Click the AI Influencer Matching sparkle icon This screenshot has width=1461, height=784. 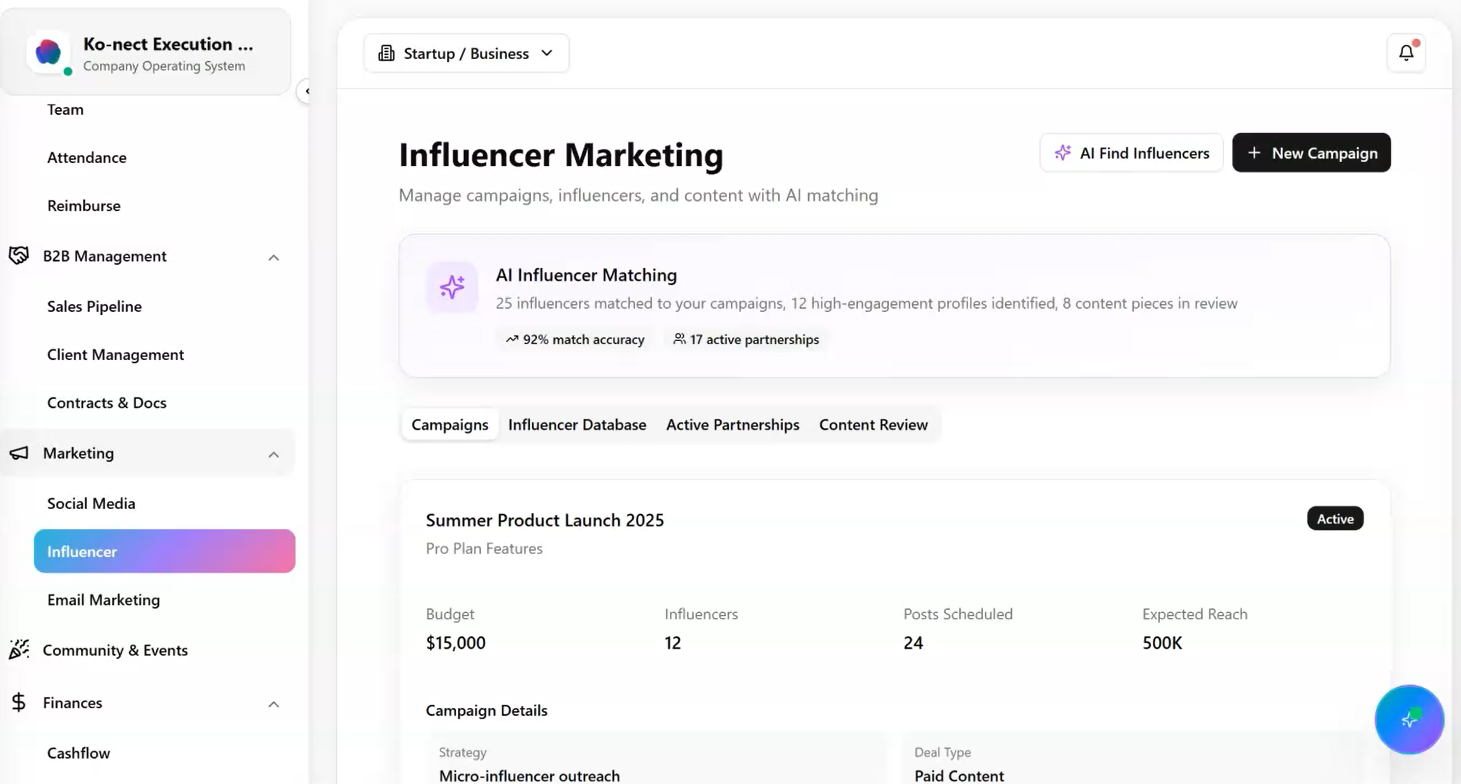pyautogui.click(x=452, y=287)
